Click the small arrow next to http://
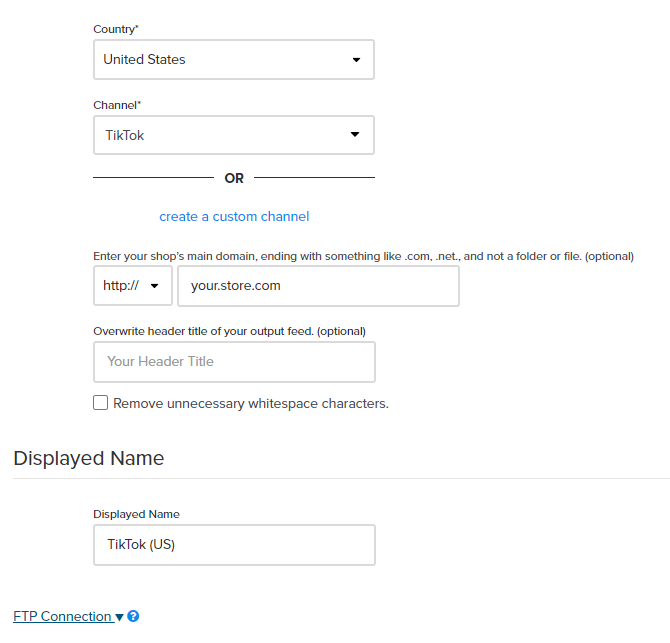 point(155,286)
